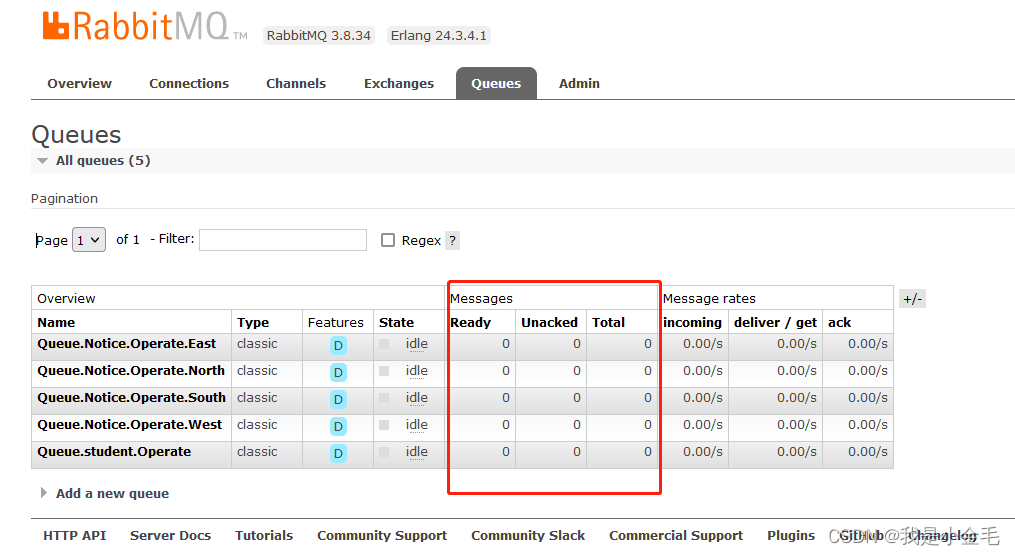
Task: Sort by the incoming rate column header
Action: pyautogui.click(x=693, y=322)
